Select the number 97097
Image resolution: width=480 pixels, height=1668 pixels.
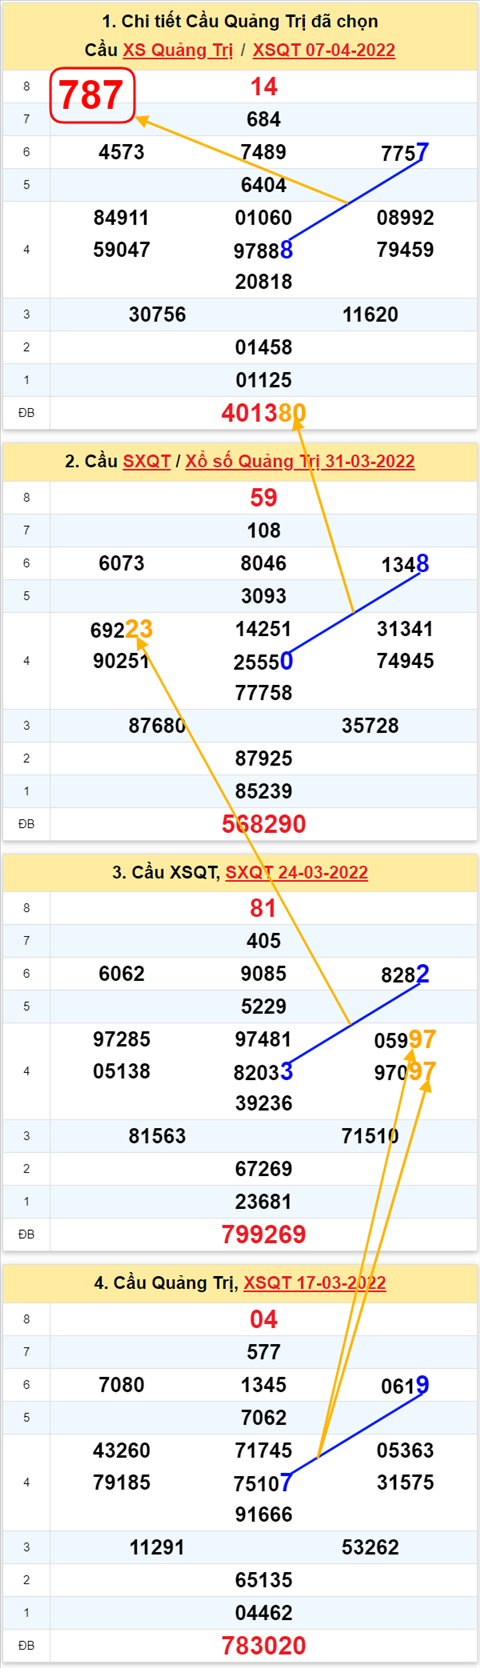click(x=405, y=1072)
